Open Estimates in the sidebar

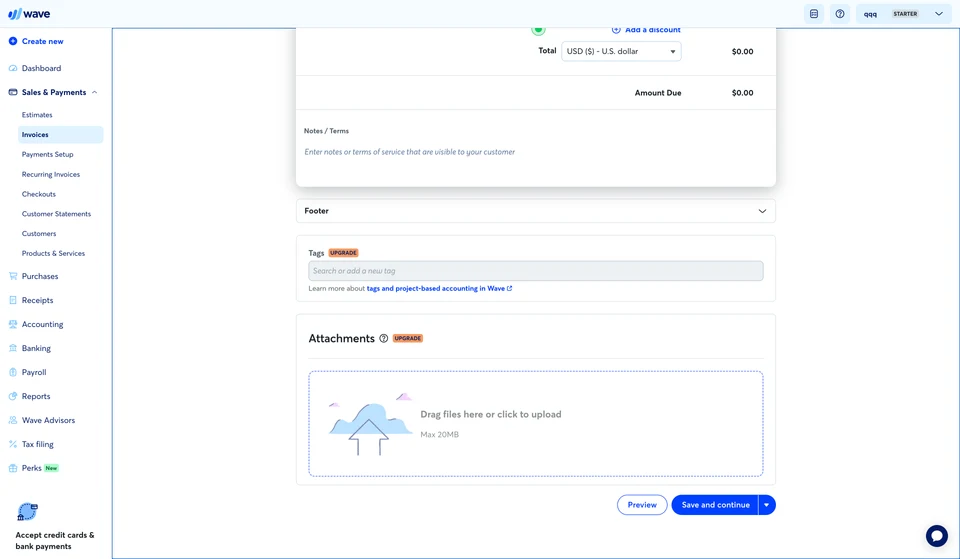(37, 115)
